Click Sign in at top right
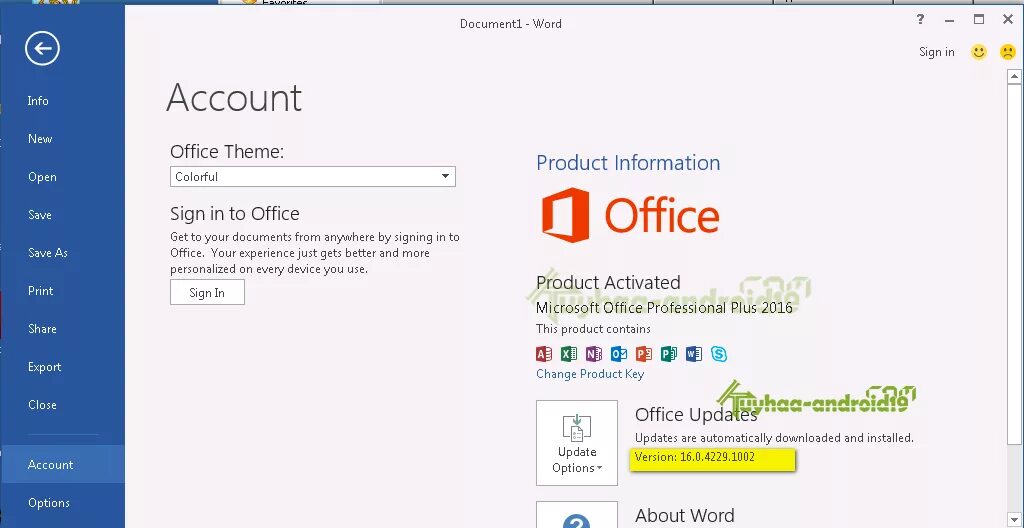 coord(936,52)
